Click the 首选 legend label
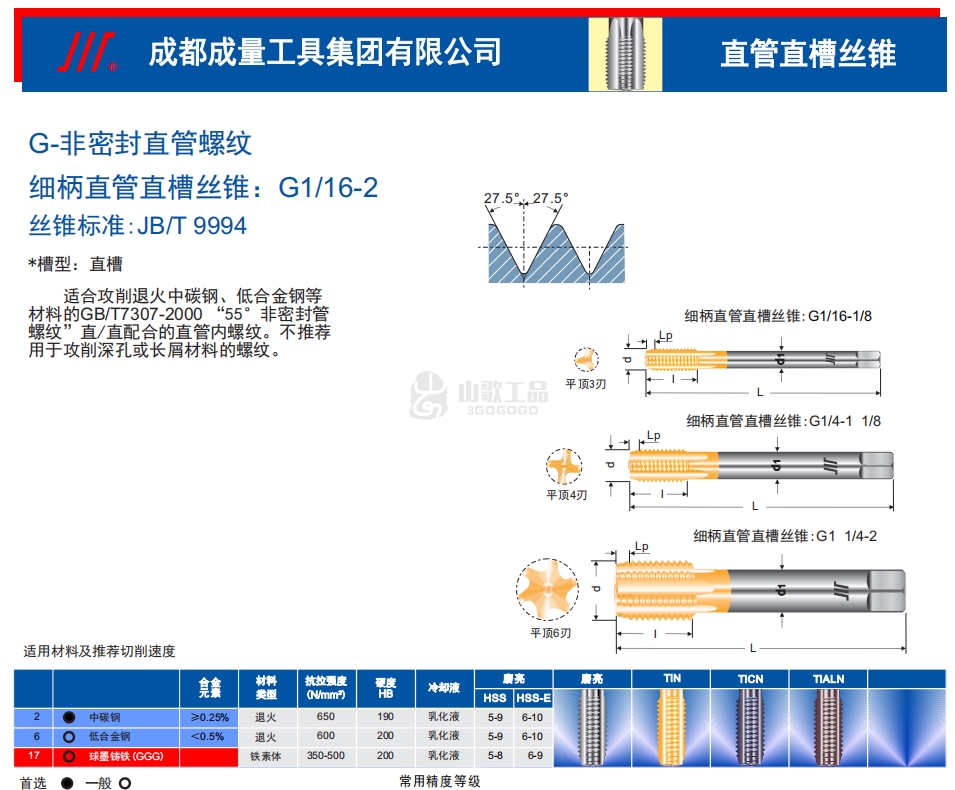 coord(33,783)
